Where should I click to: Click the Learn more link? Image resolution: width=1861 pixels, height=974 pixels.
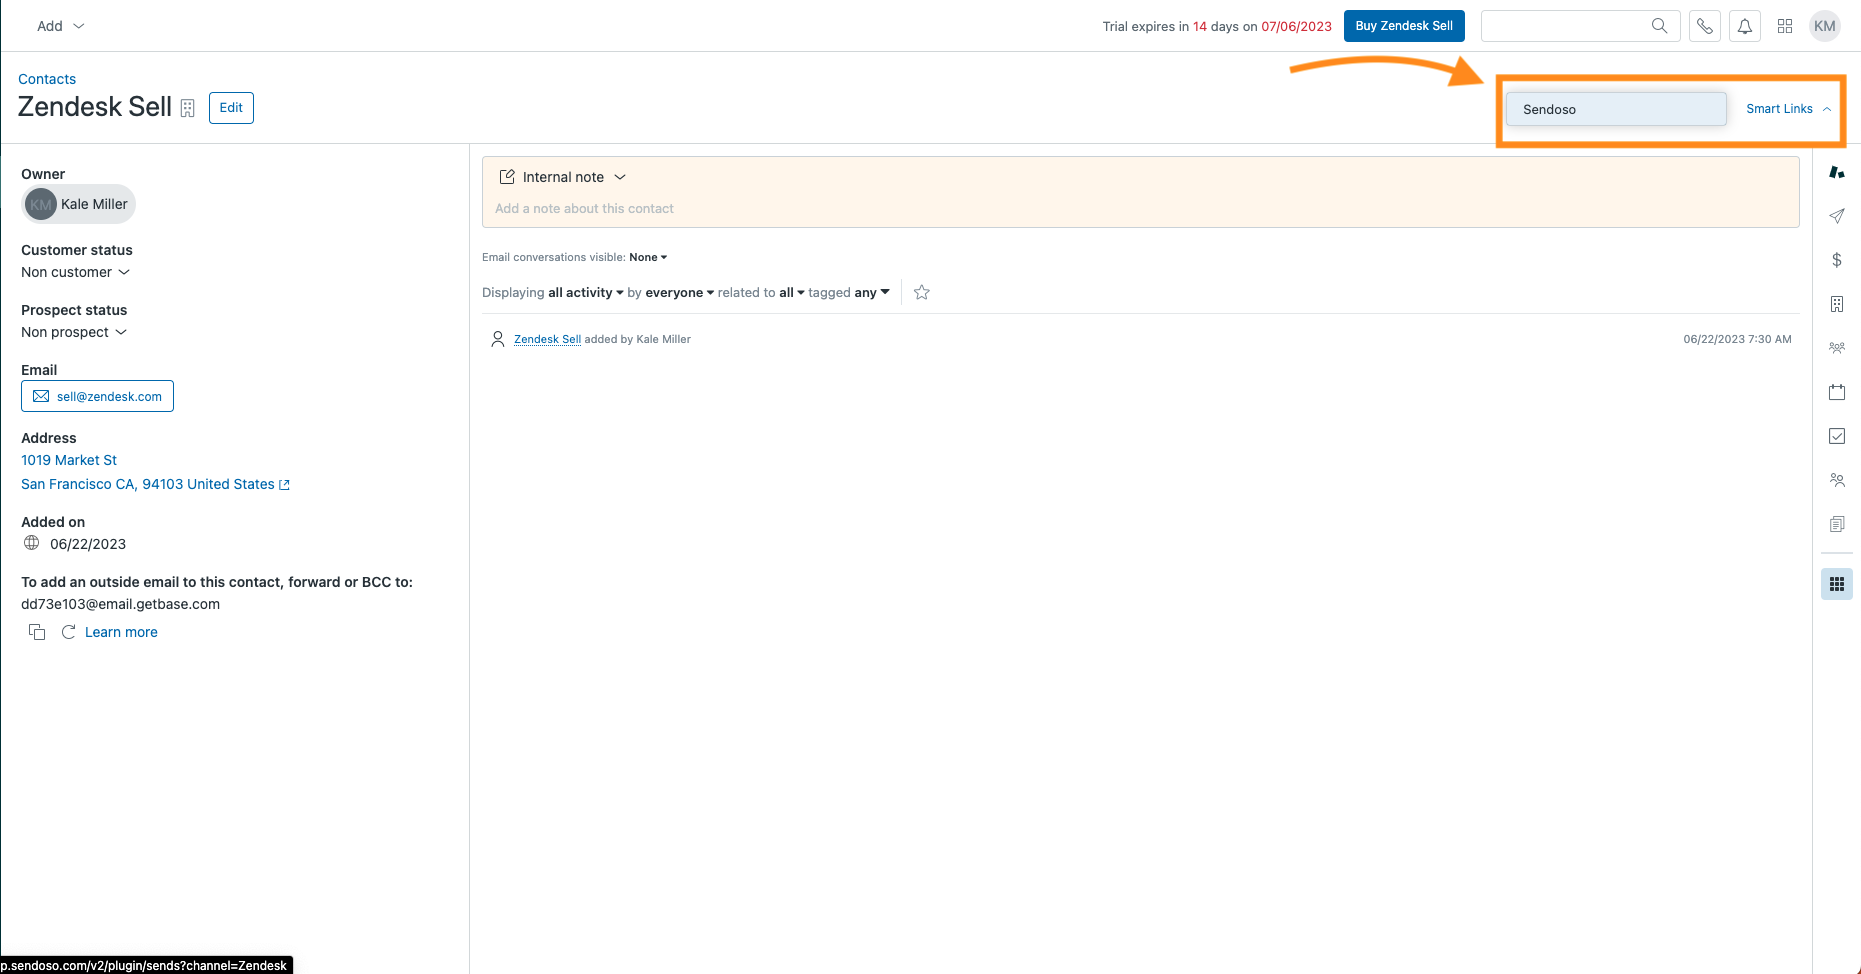[121, 632]
